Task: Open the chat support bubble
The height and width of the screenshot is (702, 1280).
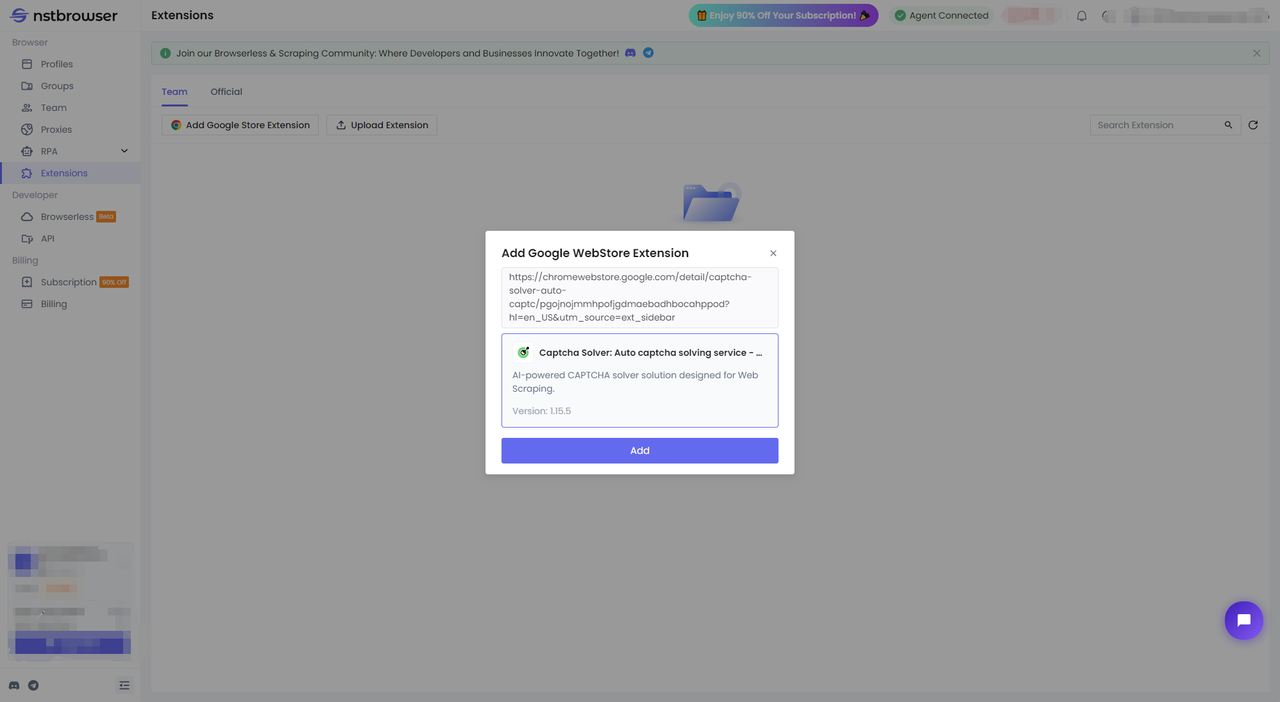Action: 1244,620
